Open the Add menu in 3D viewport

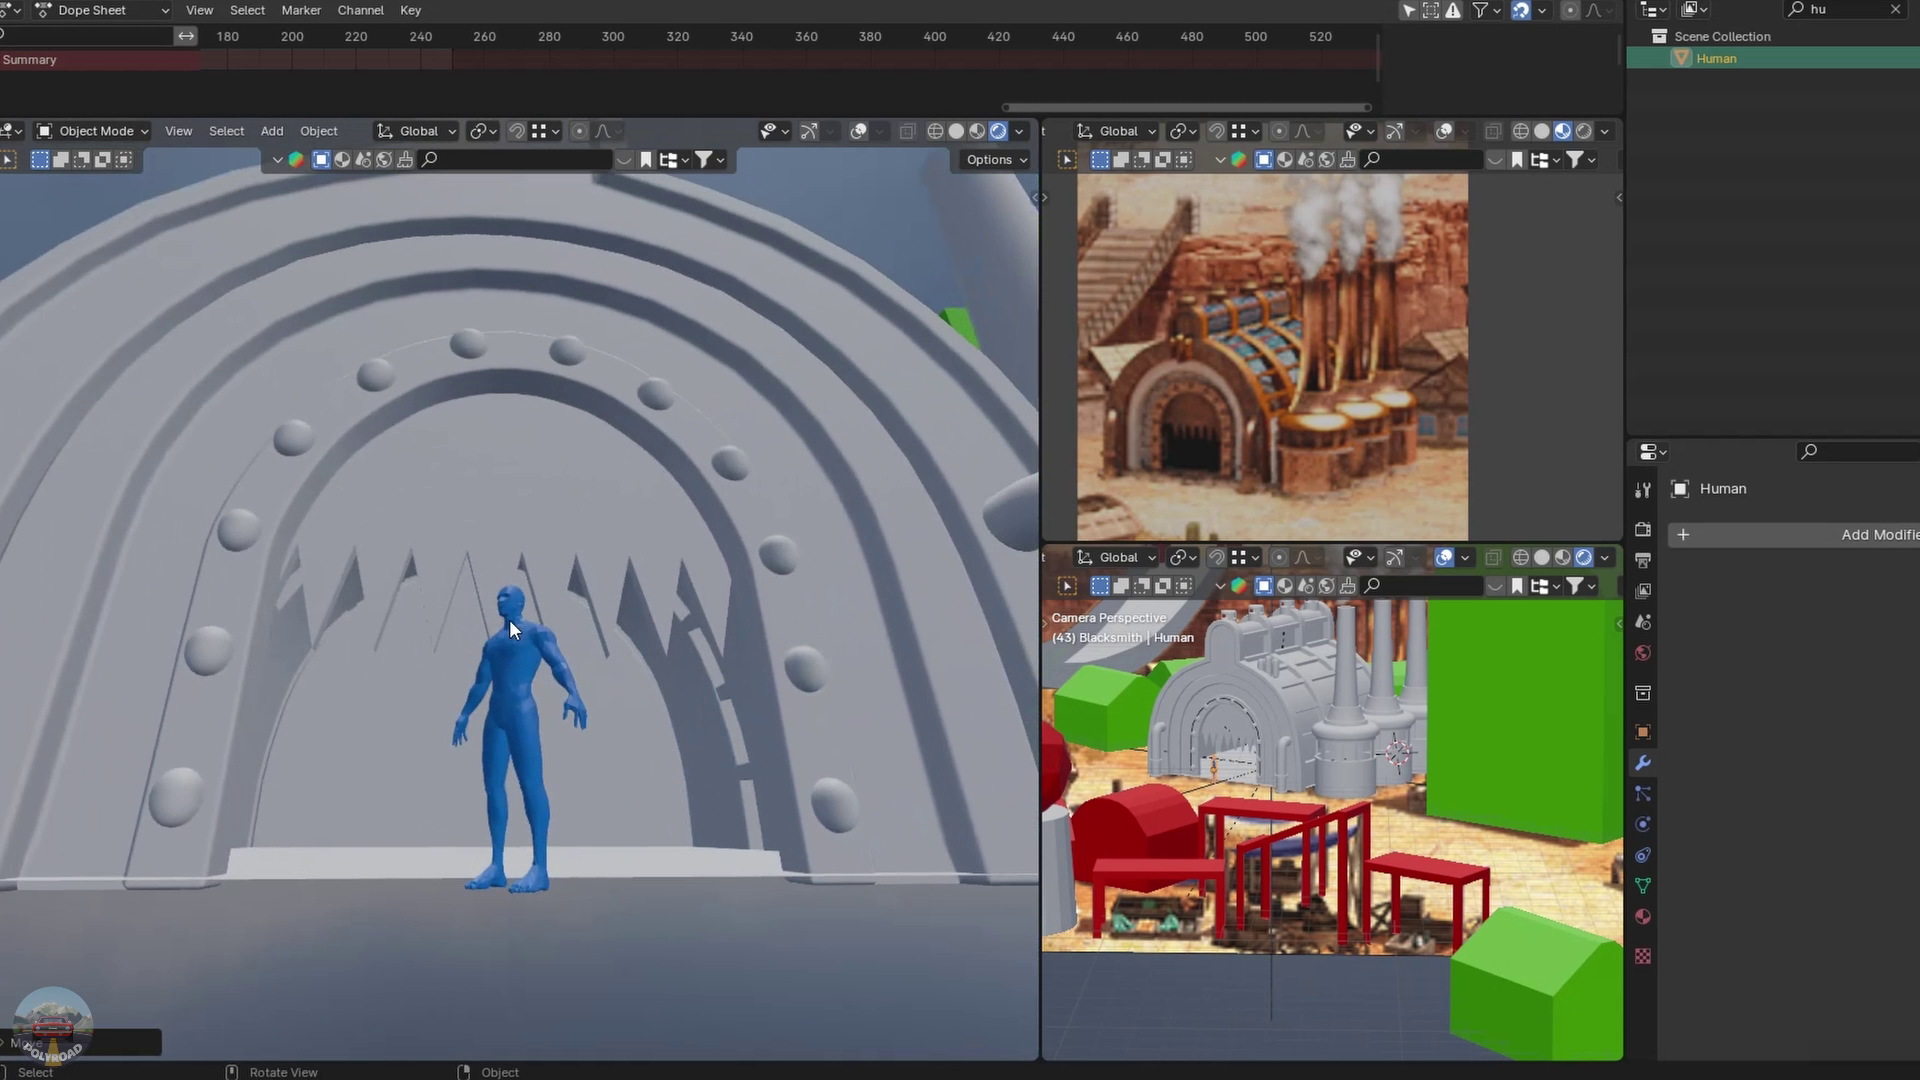(272, 131)
